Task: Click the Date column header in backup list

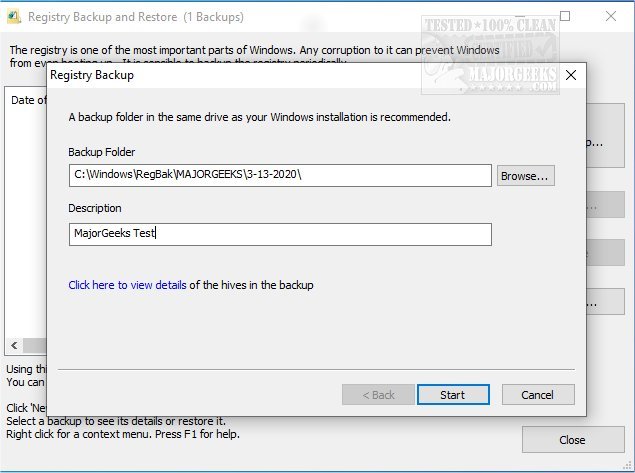Action: (28, 100)
